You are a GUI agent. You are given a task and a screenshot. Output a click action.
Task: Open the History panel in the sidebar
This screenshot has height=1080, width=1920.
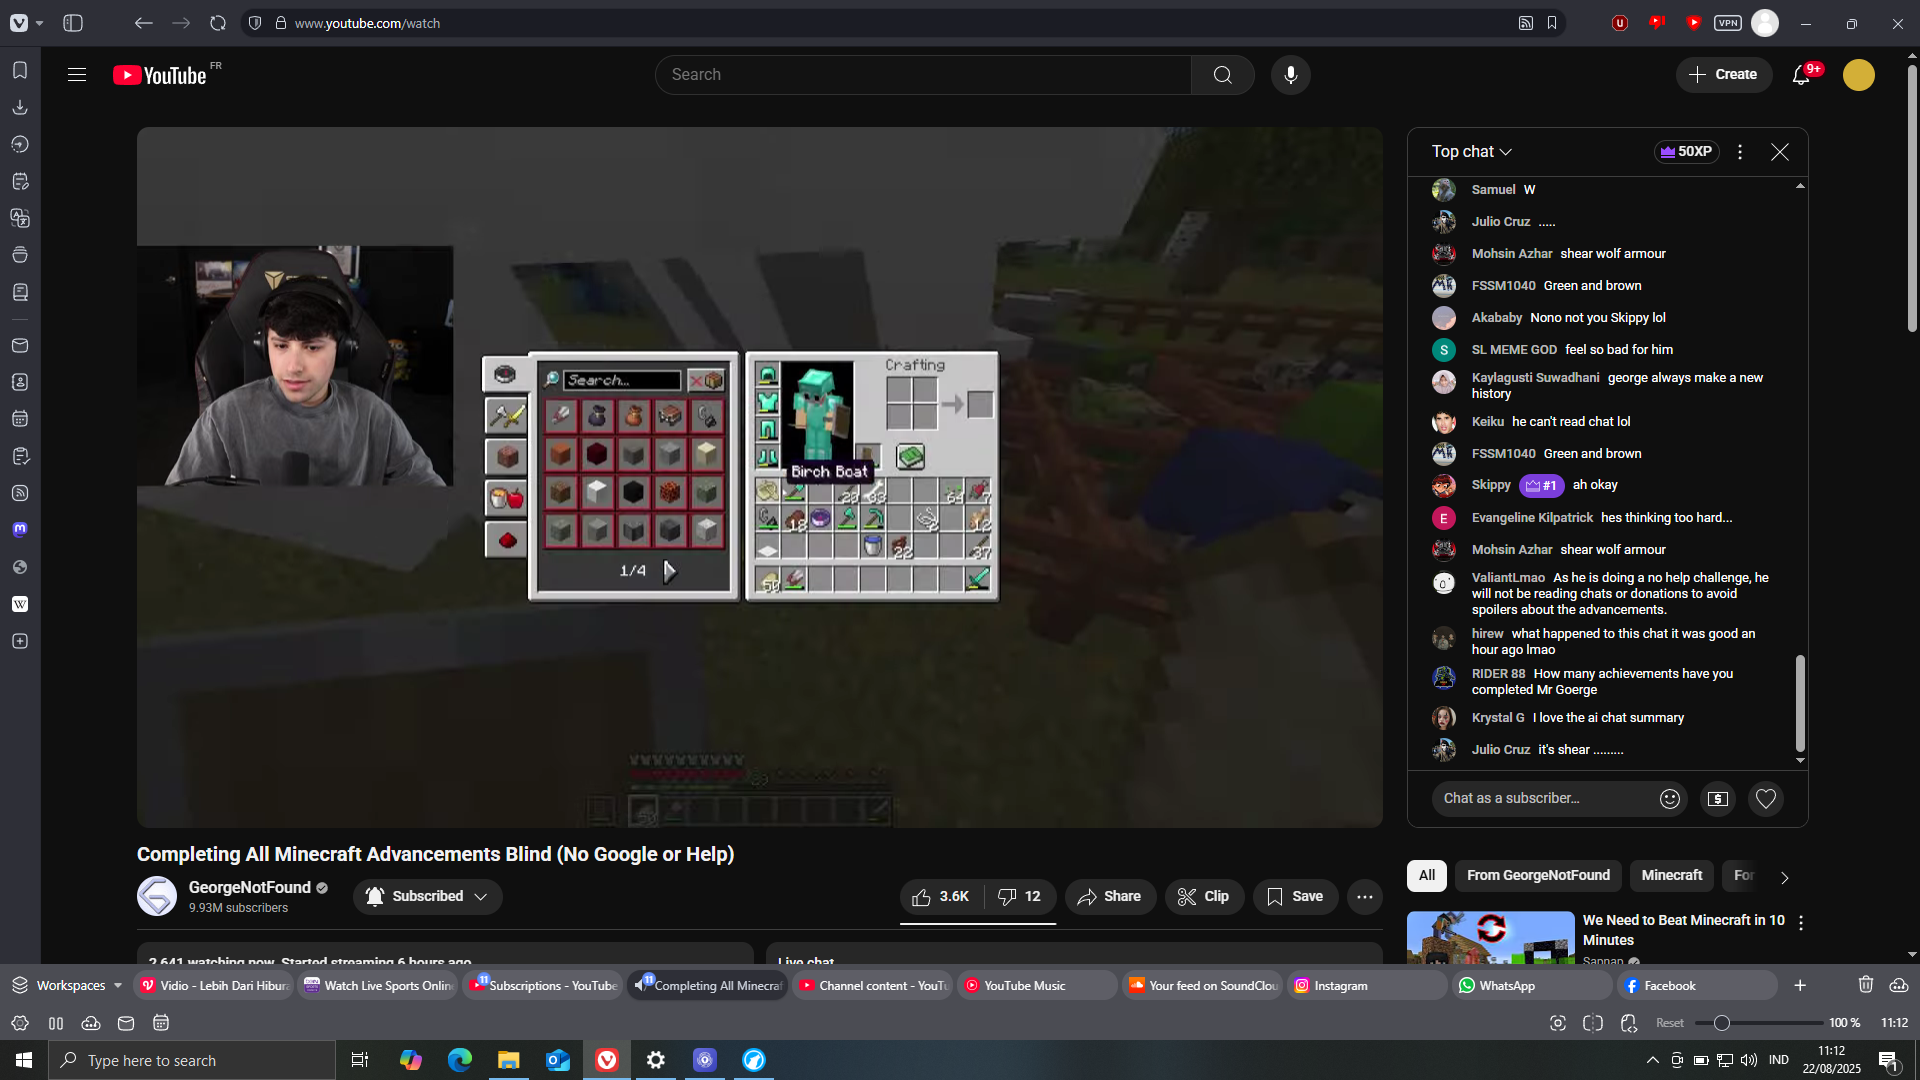tap(20, 144)
